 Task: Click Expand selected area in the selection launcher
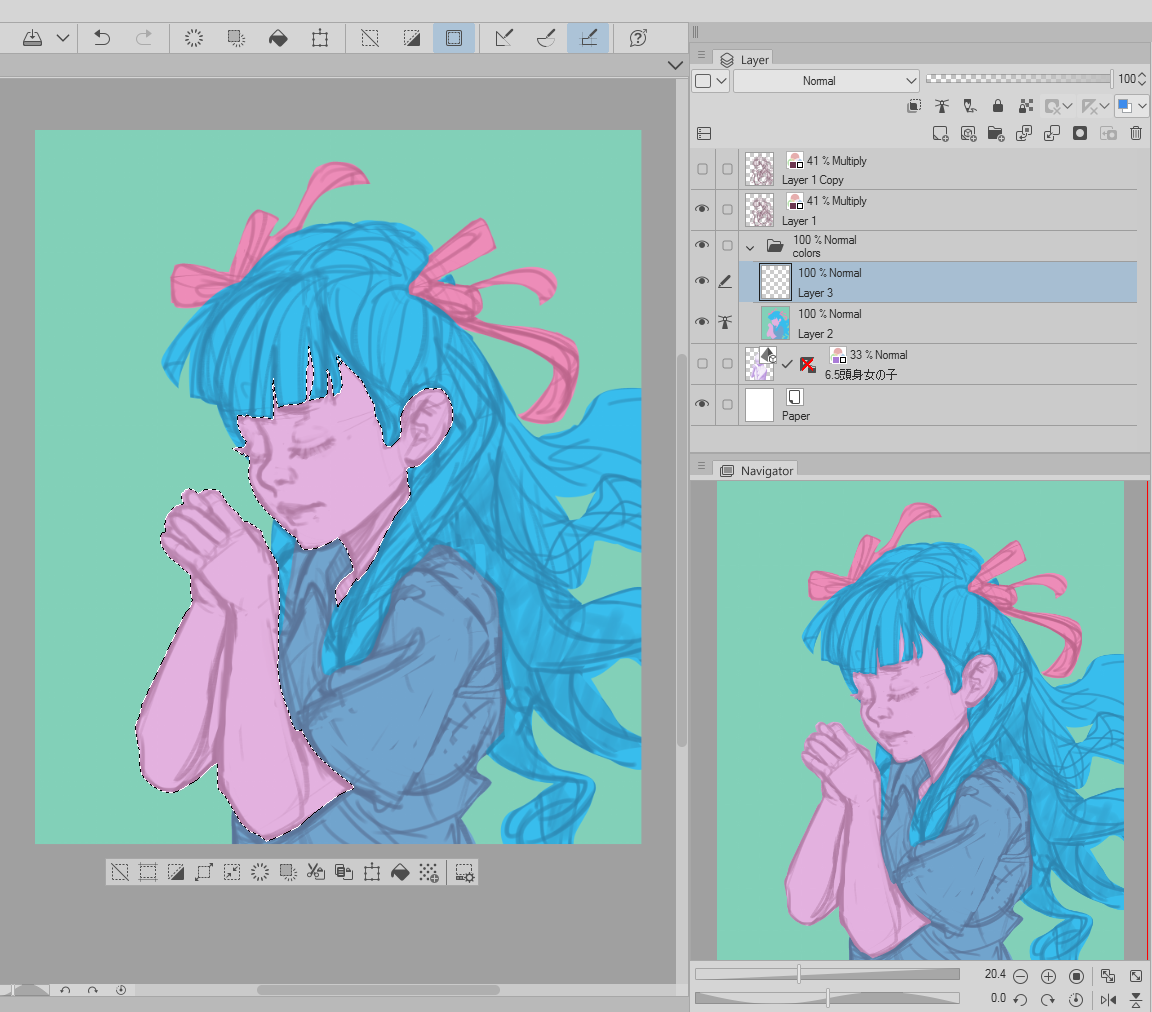tap(204, 872)
